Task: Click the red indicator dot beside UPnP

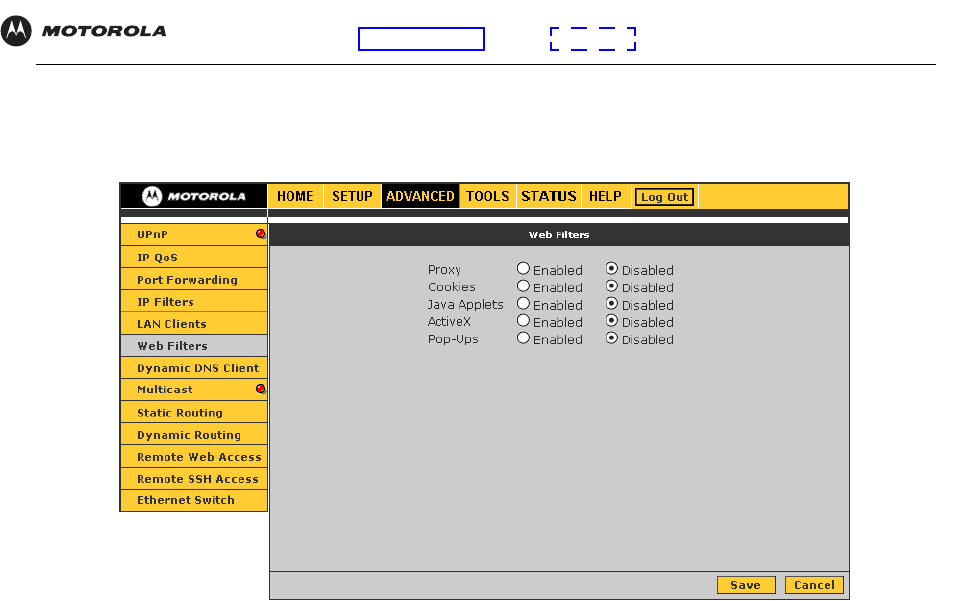Action: (260, 234)
